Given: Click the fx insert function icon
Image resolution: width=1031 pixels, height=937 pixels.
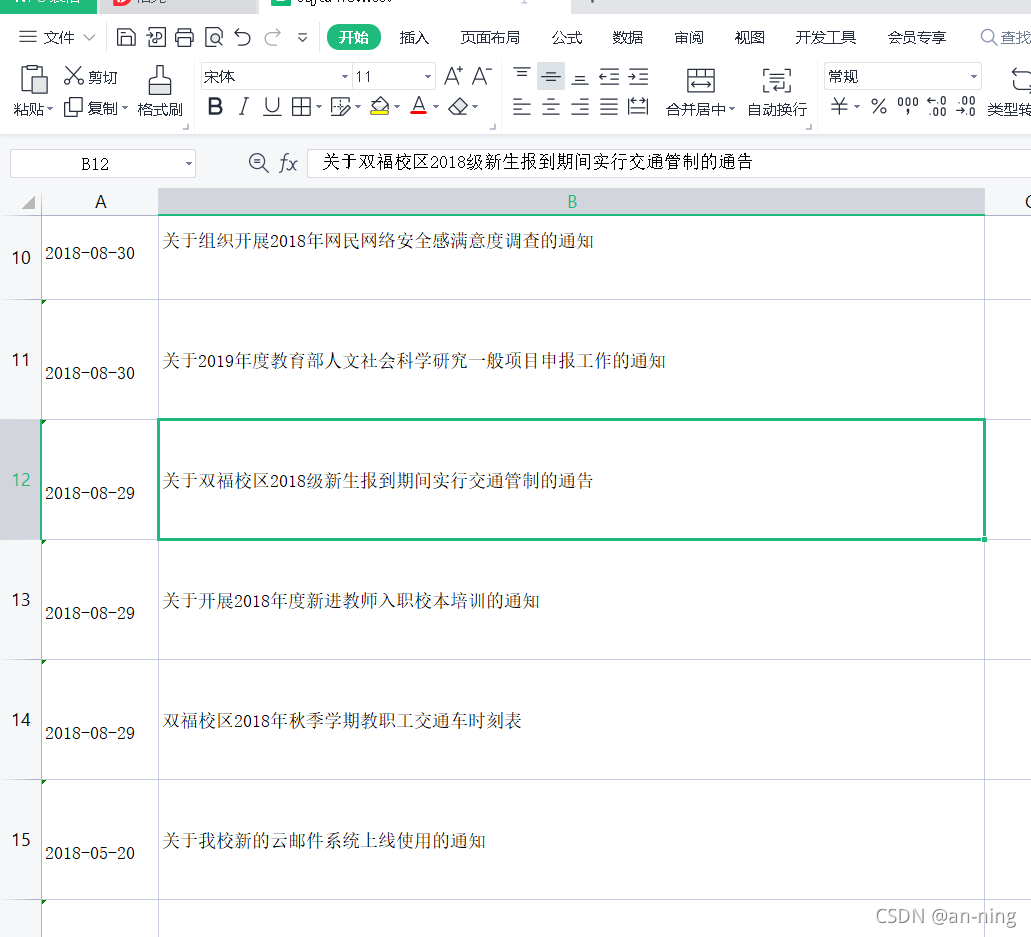Looking at the screenshot, I should coord(288,162).
